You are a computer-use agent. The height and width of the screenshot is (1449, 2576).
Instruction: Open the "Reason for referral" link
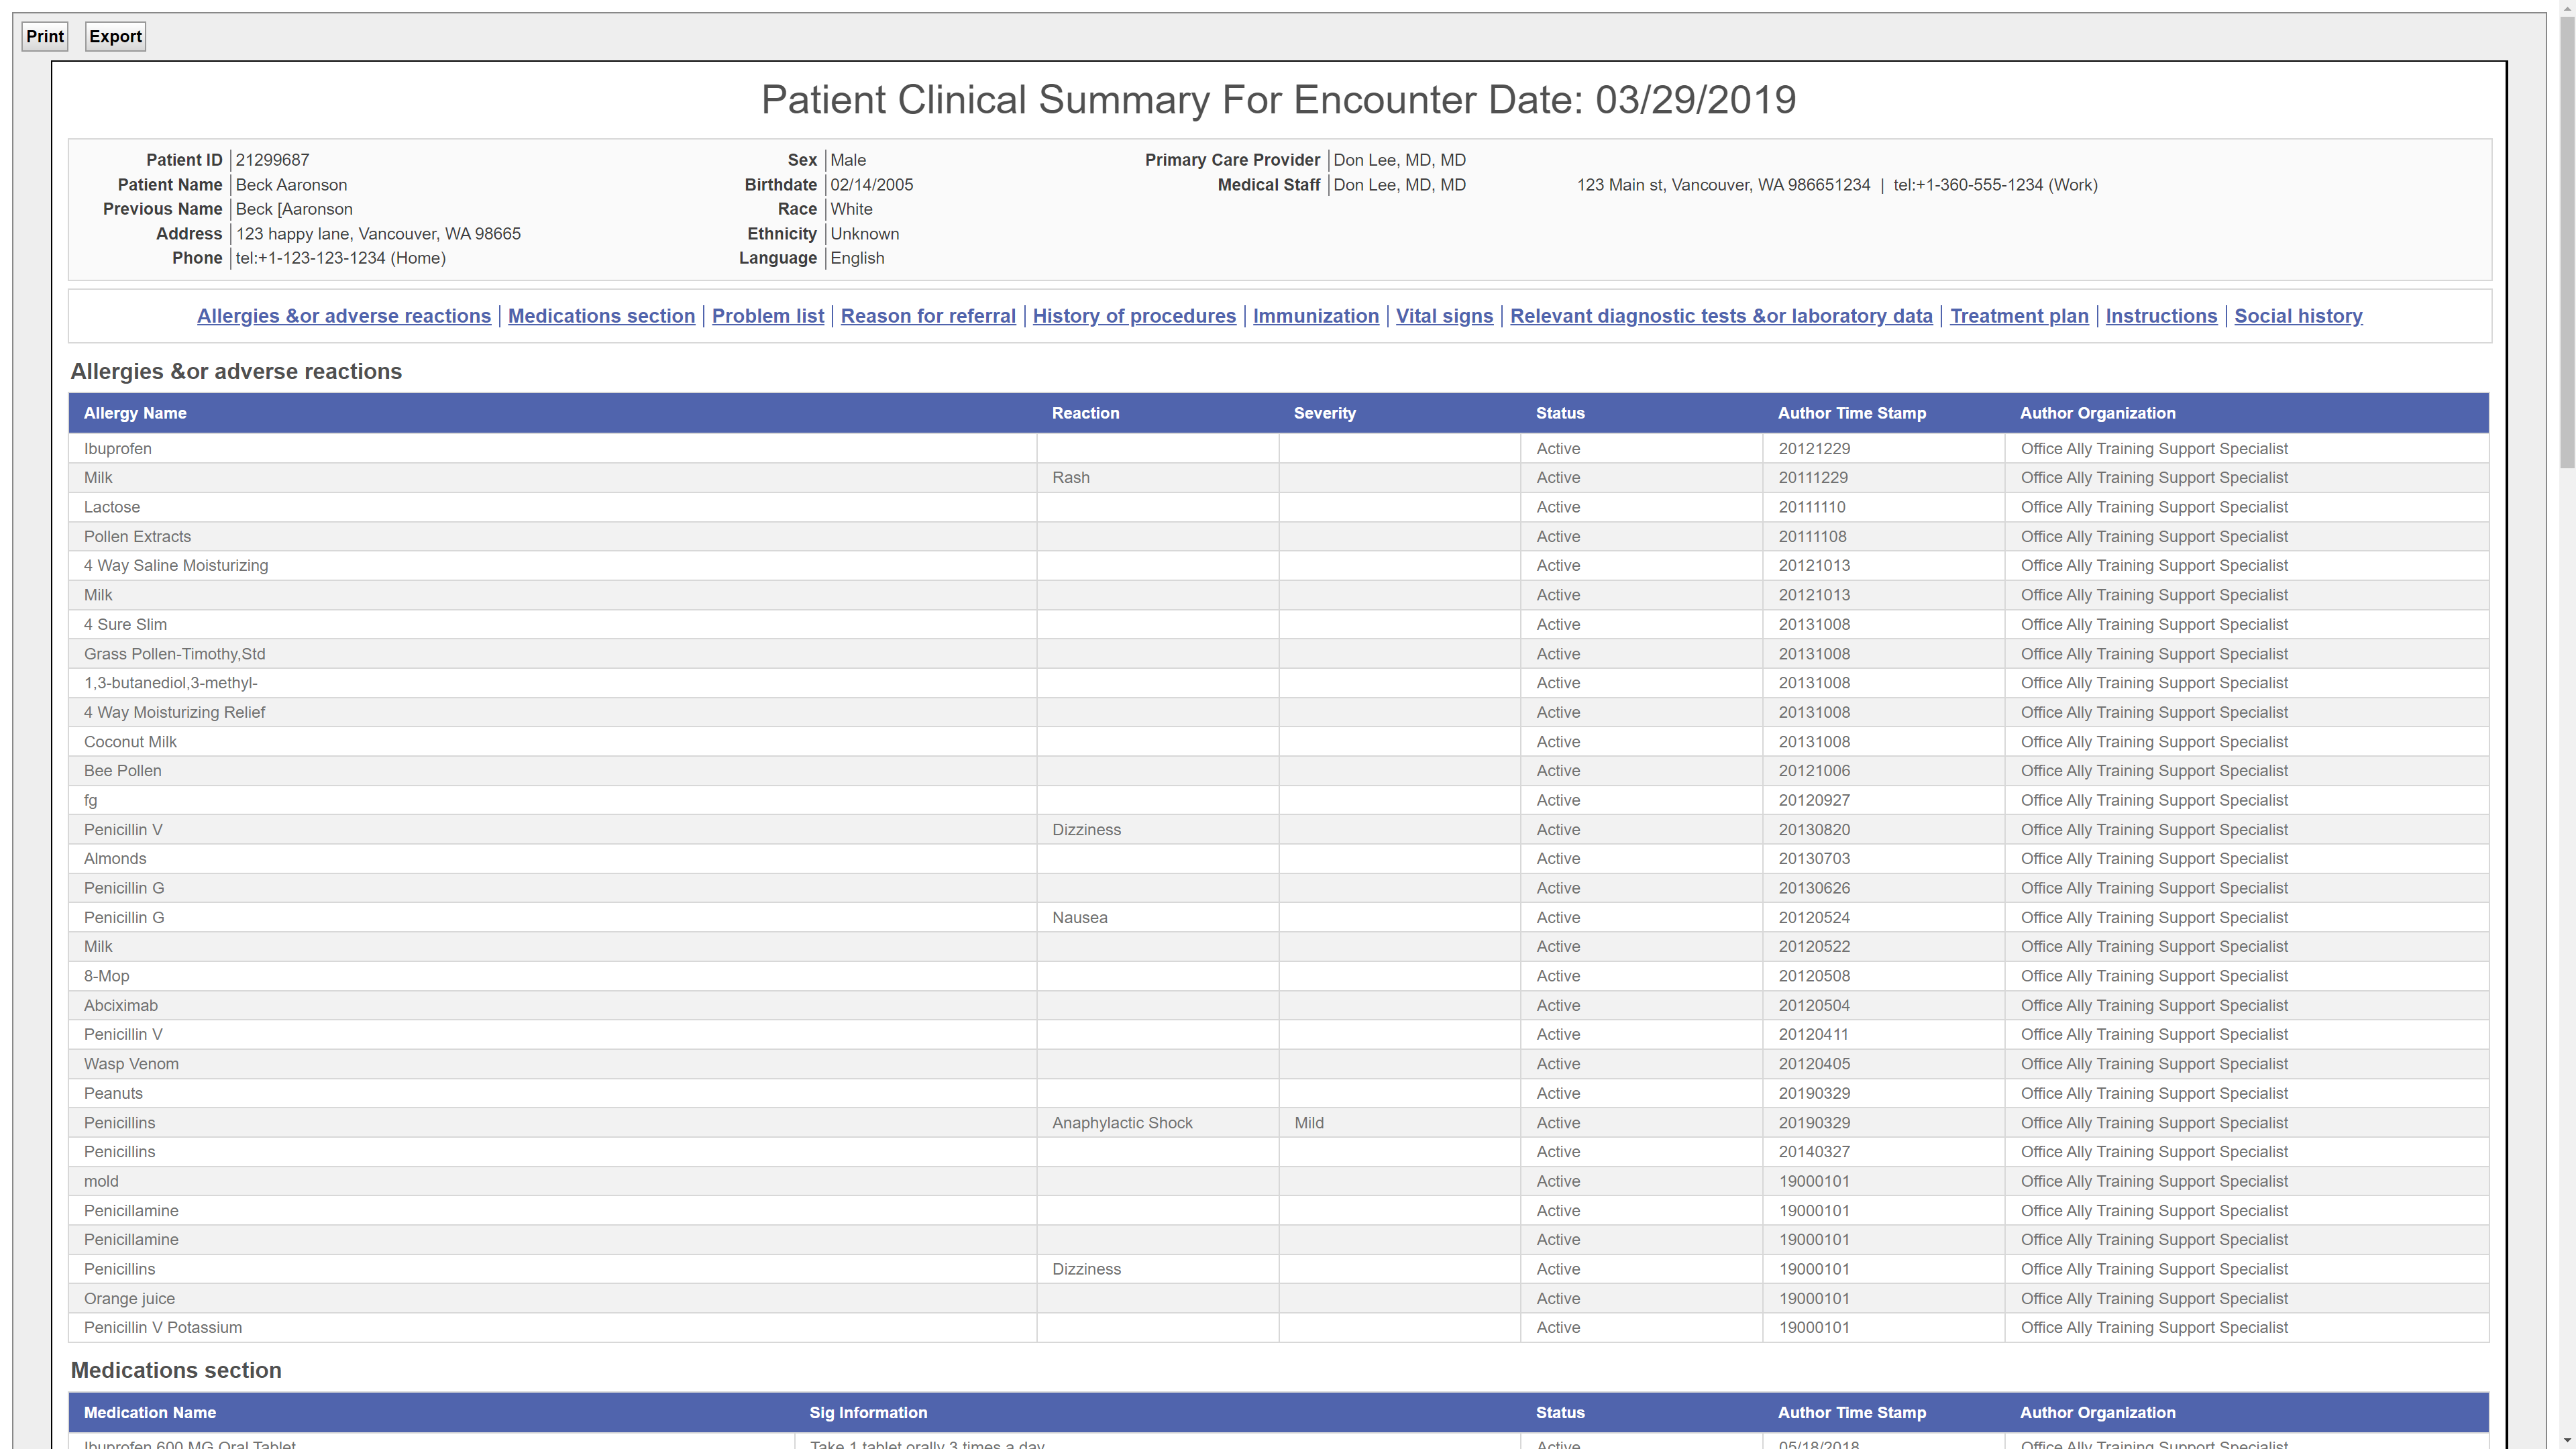coord(928,315)
